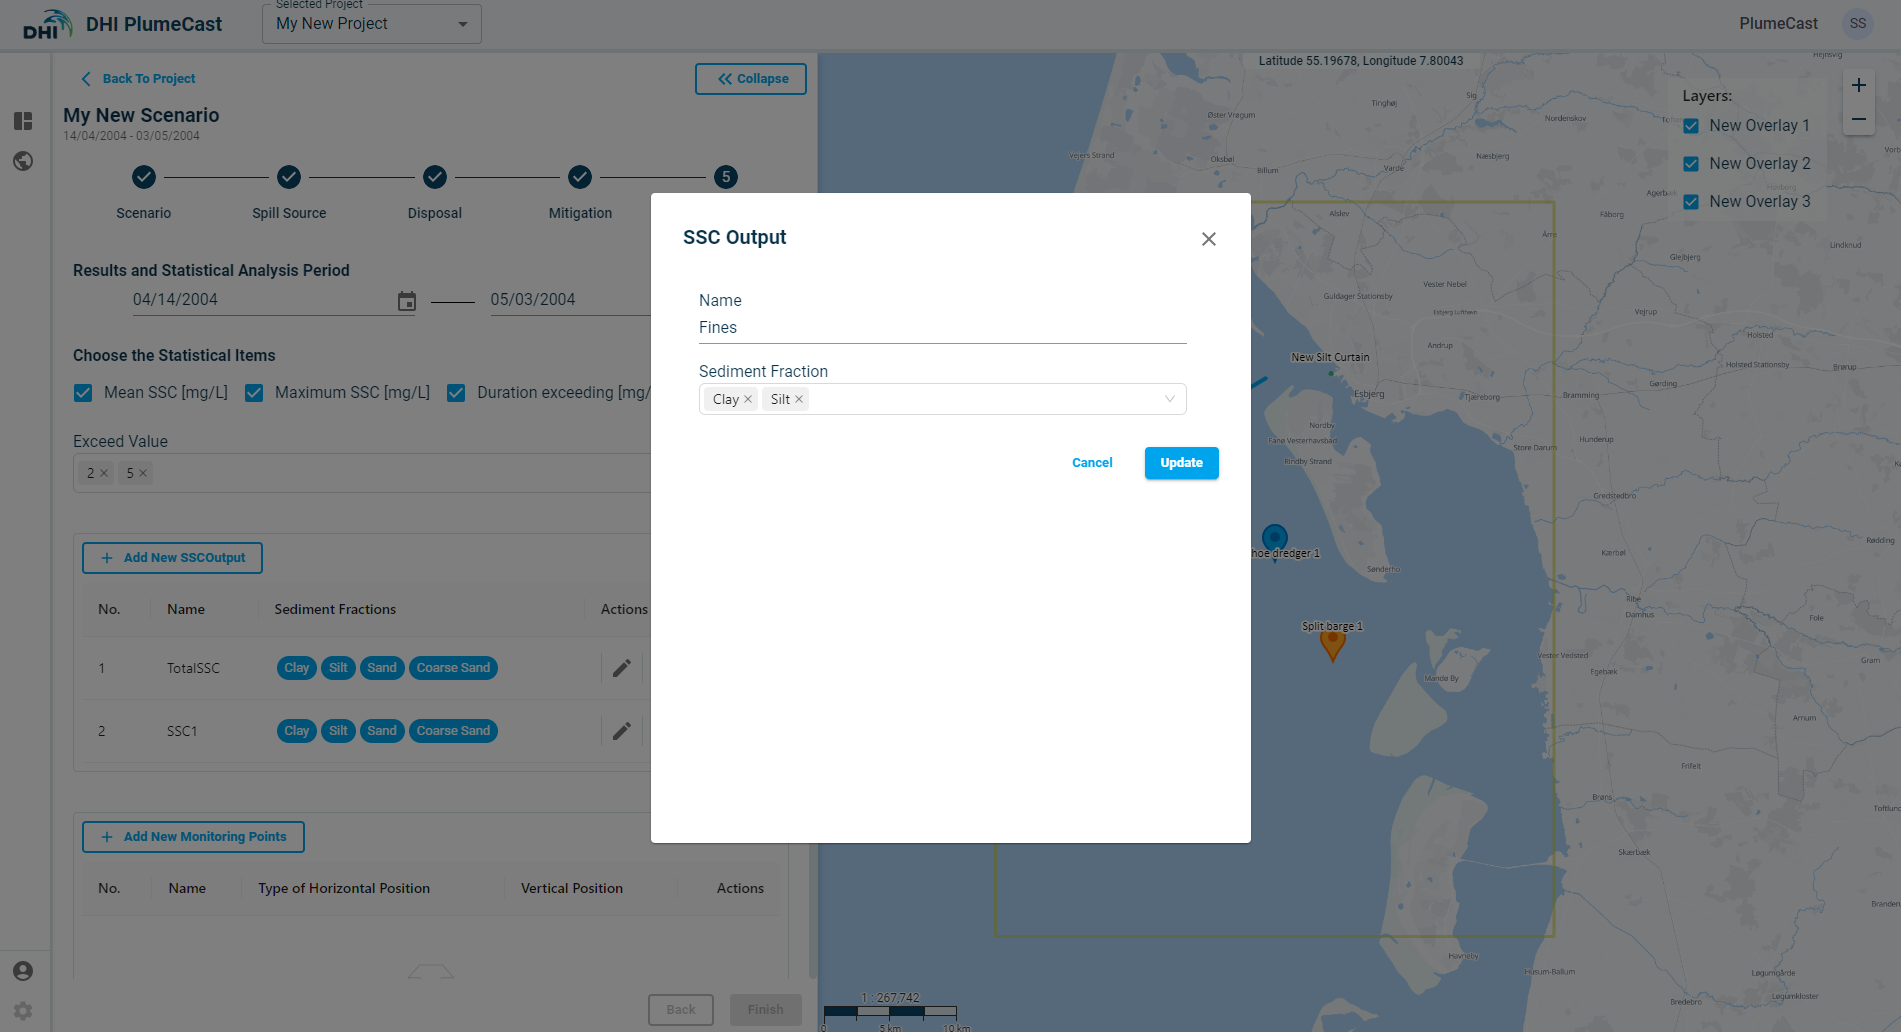This screenshot has height=1032, width=1901.
Task: Zoom in on the map
Action: coord(1858,86)
